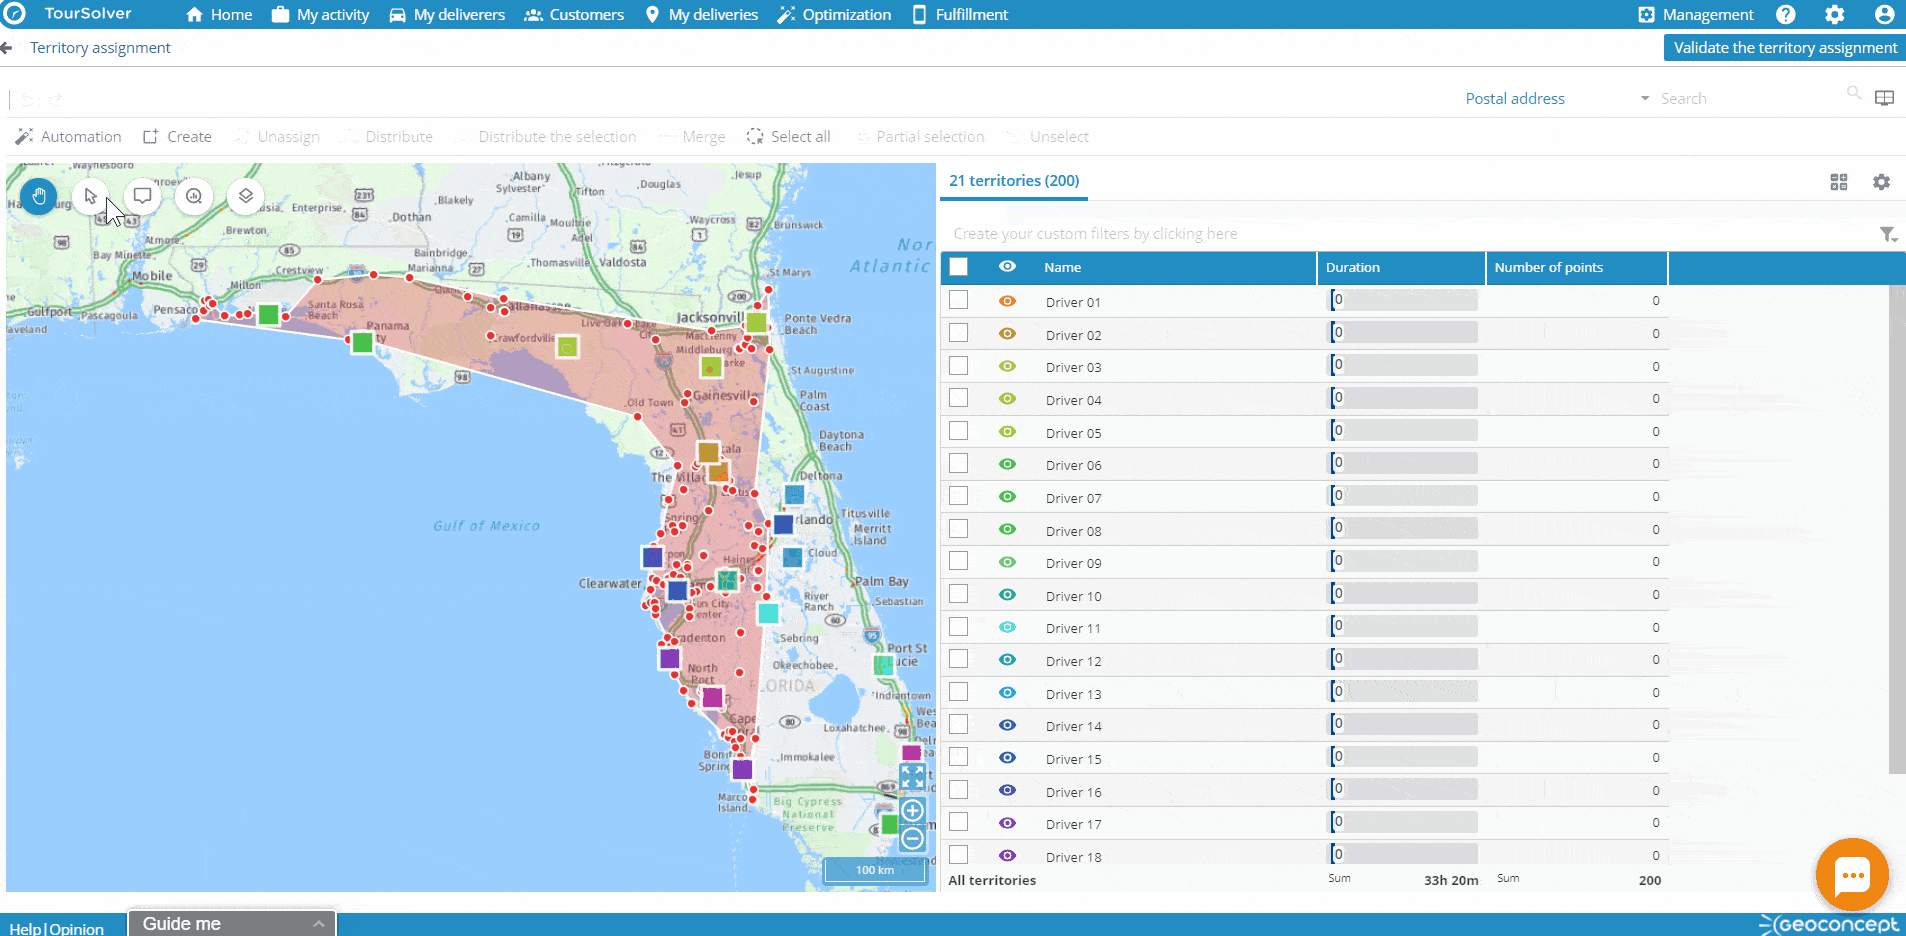Tick the select-all checkbox in table header
This screenshot has width=1906, height=936.
(x=959, y=267)
